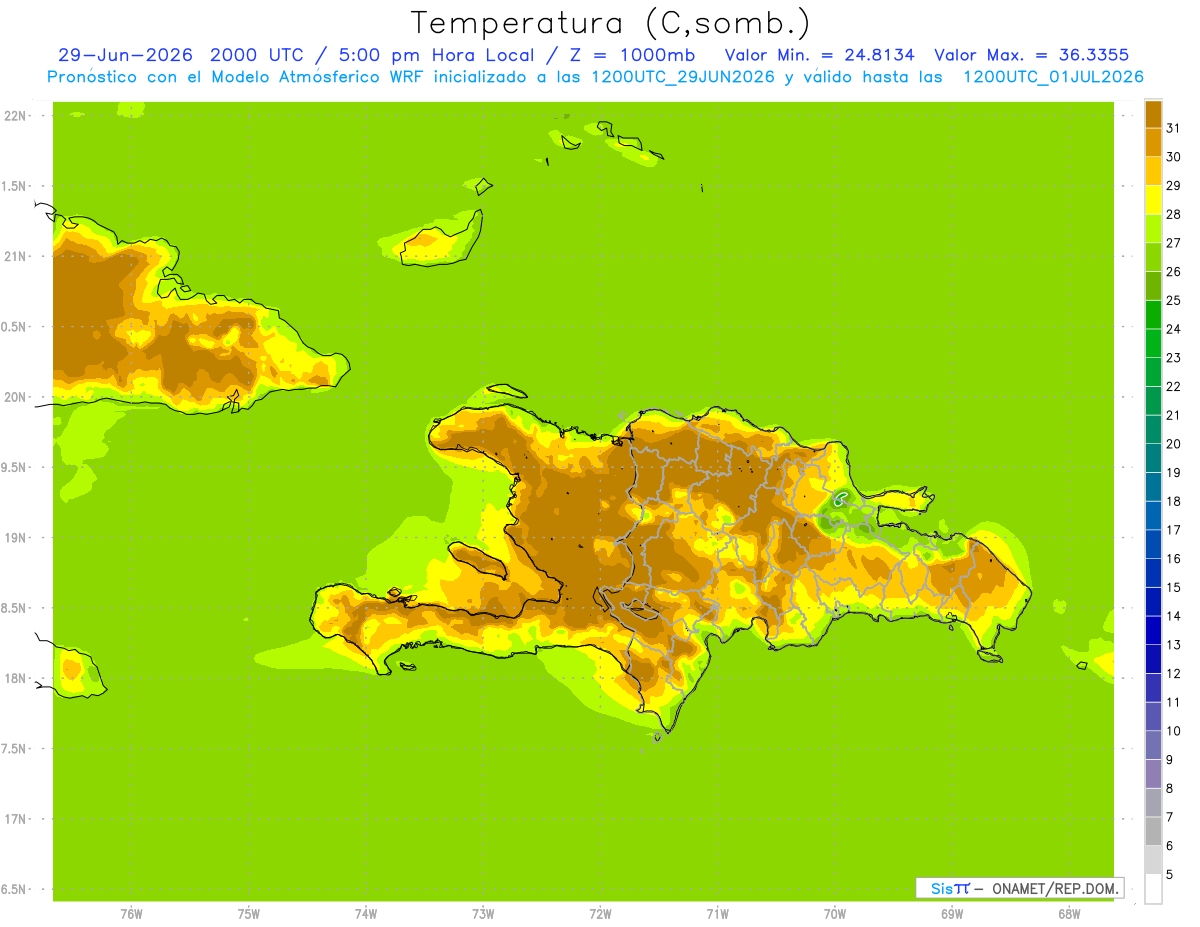Select the init time "1200UTC_29JUN2026"

point(683,77)
